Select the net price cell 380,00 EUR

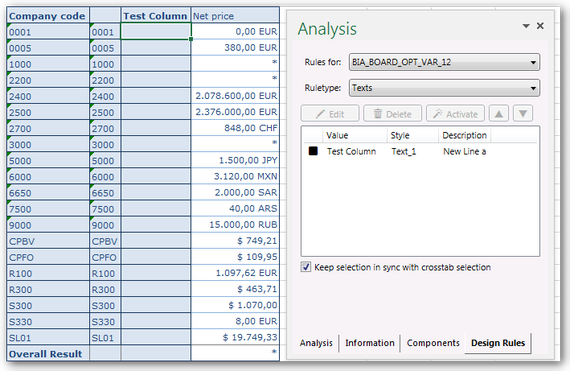235,48
